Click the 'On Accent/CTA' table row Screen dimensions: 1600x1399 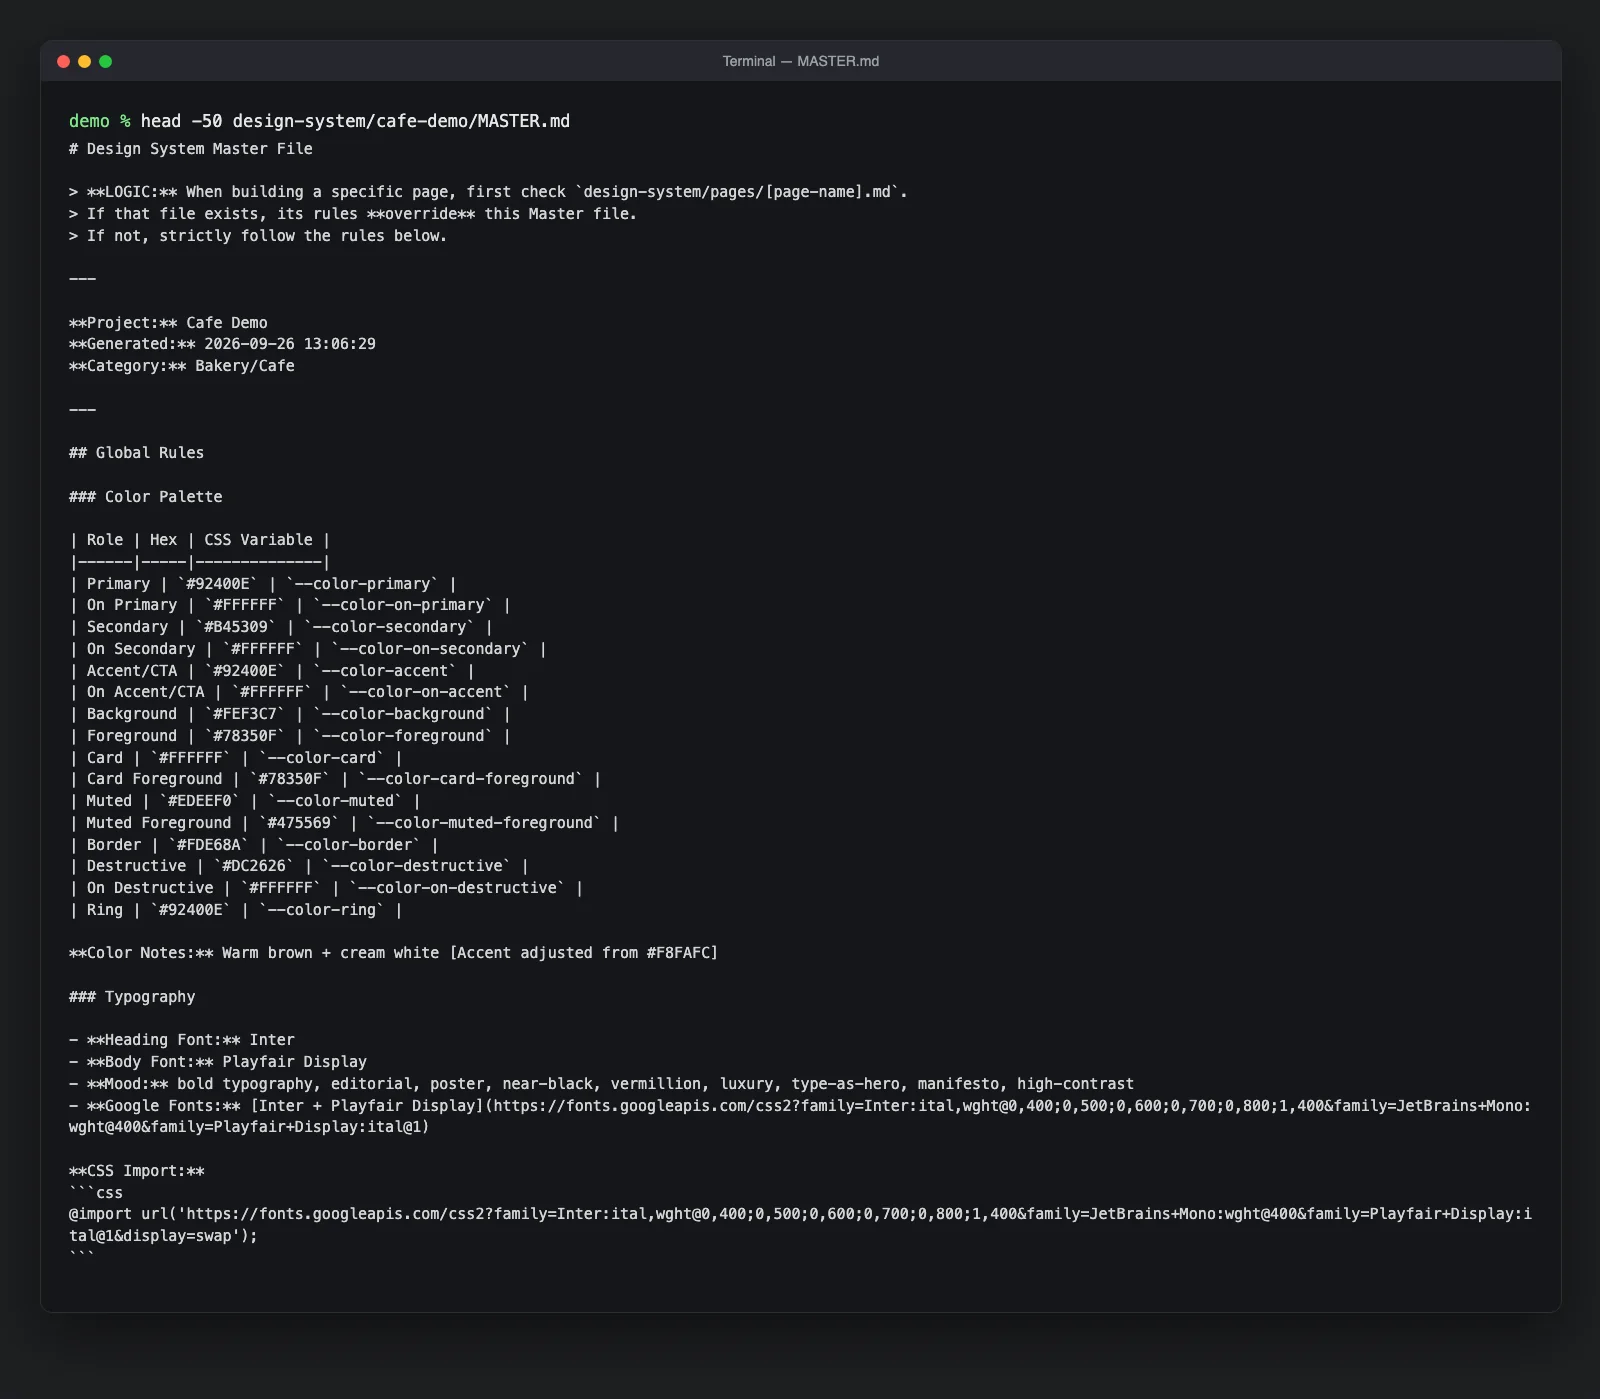pos(299,692)
